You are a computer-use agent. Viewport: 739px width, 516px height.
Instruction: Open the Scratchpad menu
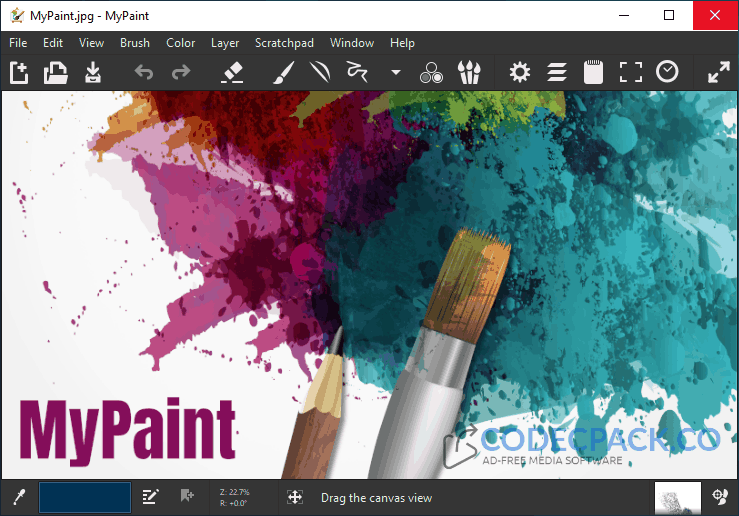(x=284, y=43)
